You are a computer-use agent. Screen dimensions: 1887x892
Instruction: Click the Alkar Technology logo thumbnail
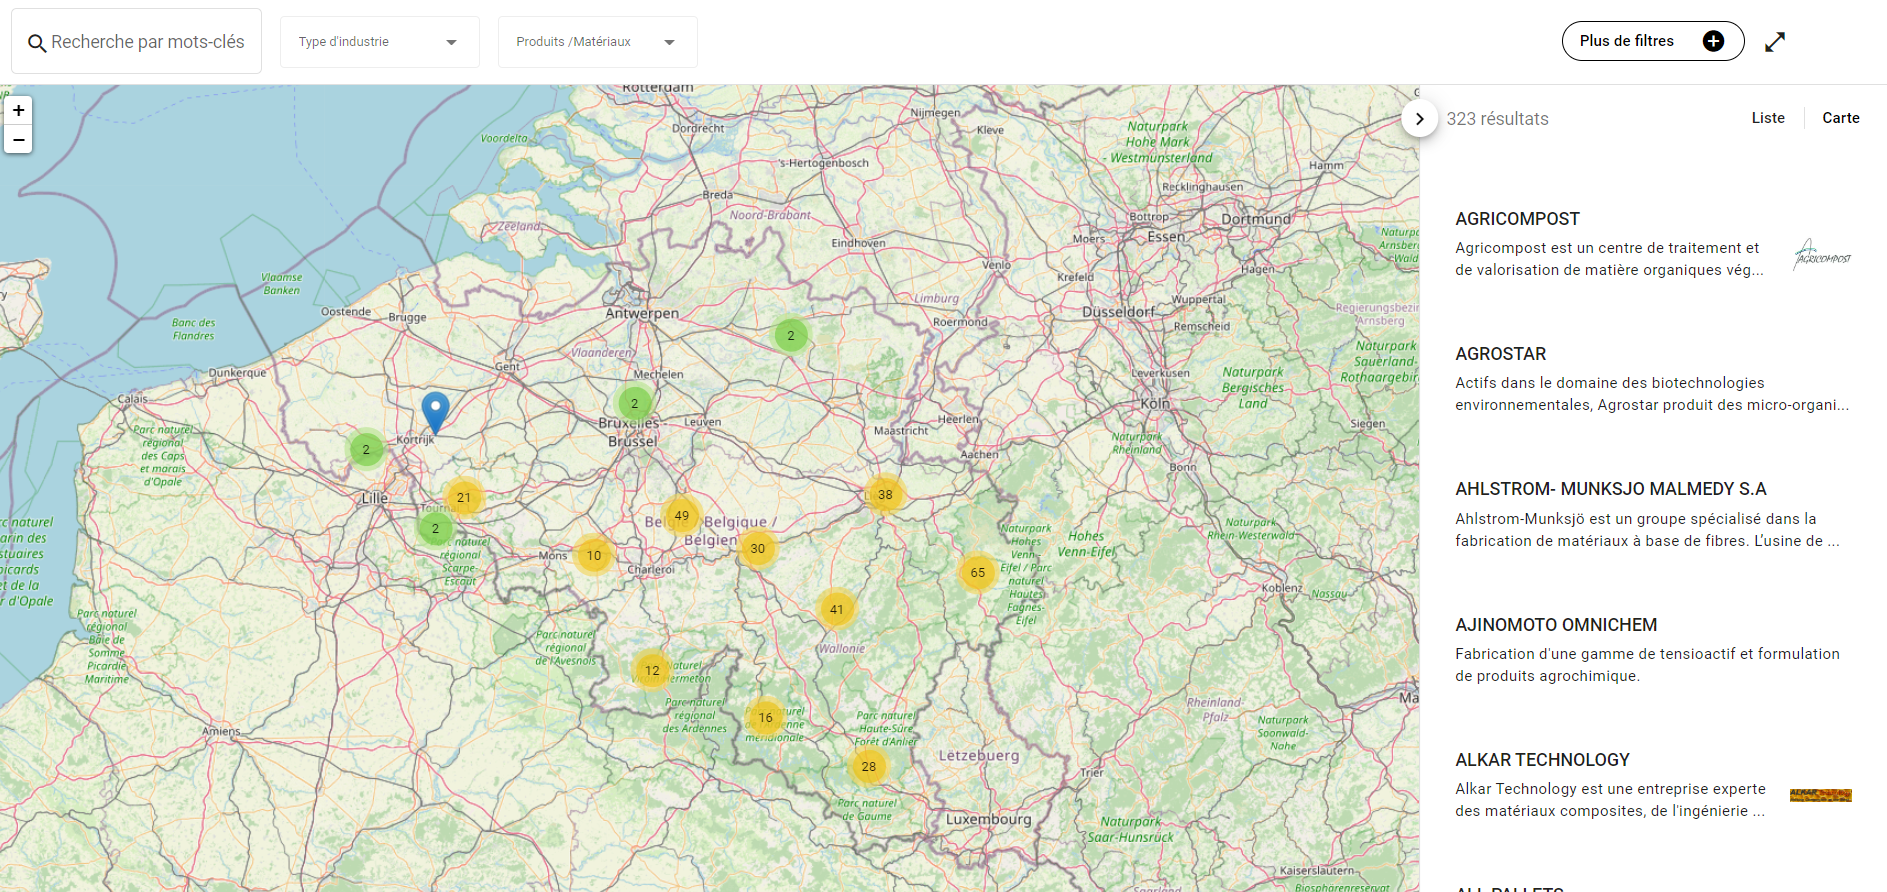point(1821,795)
